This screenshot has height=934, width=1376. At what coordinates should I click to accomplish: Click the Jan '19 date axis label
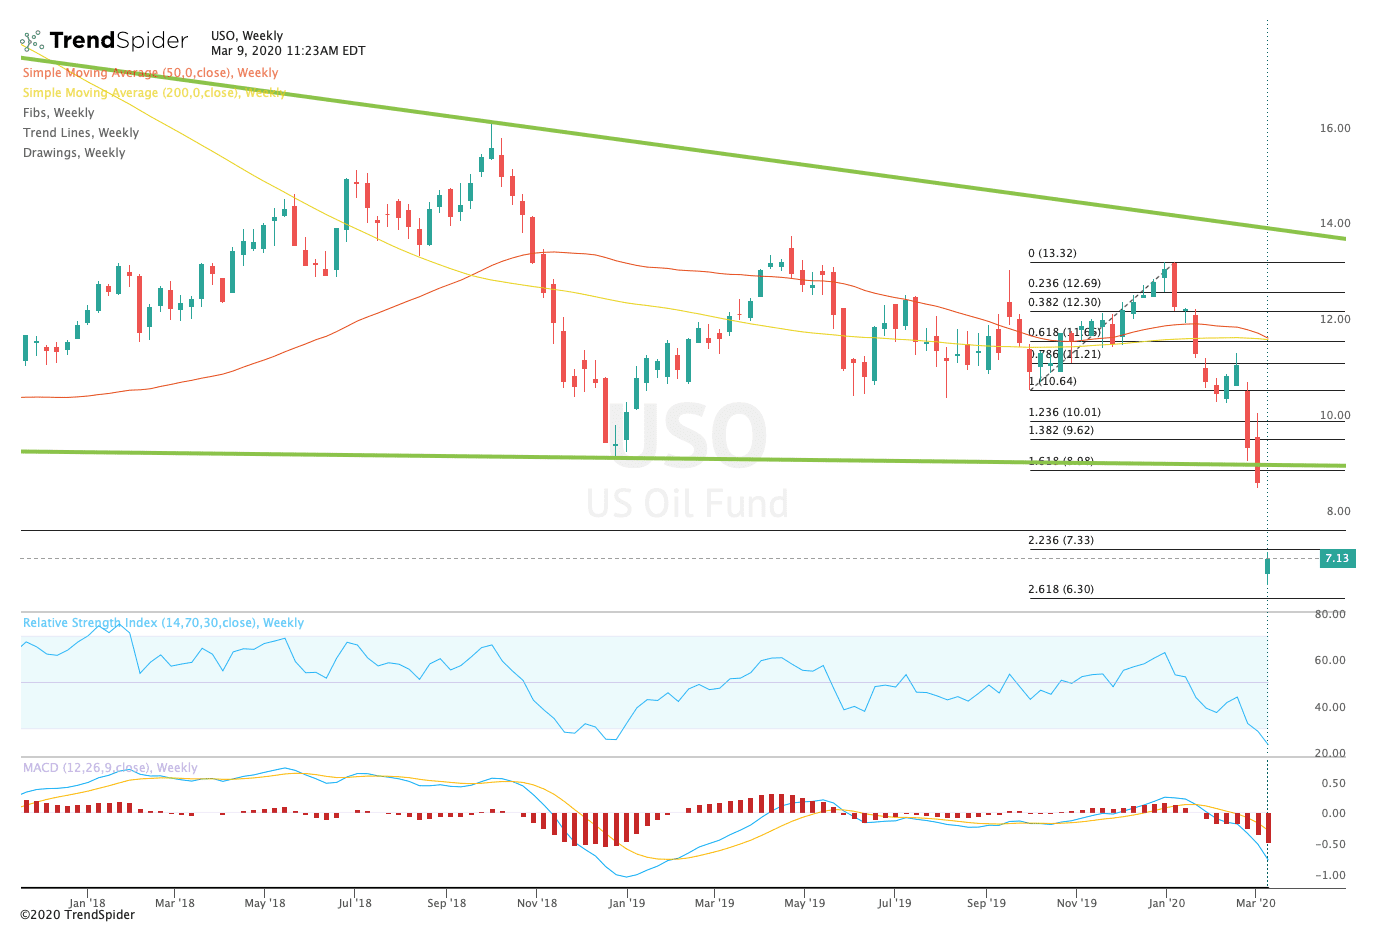tap(627, 903)
